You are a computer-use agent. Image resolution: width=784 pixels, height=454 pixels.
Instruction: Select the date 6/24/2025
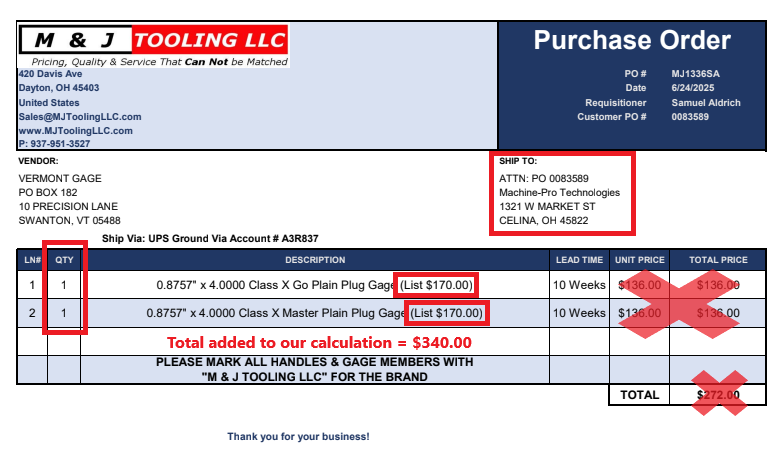tap(692, 88)
